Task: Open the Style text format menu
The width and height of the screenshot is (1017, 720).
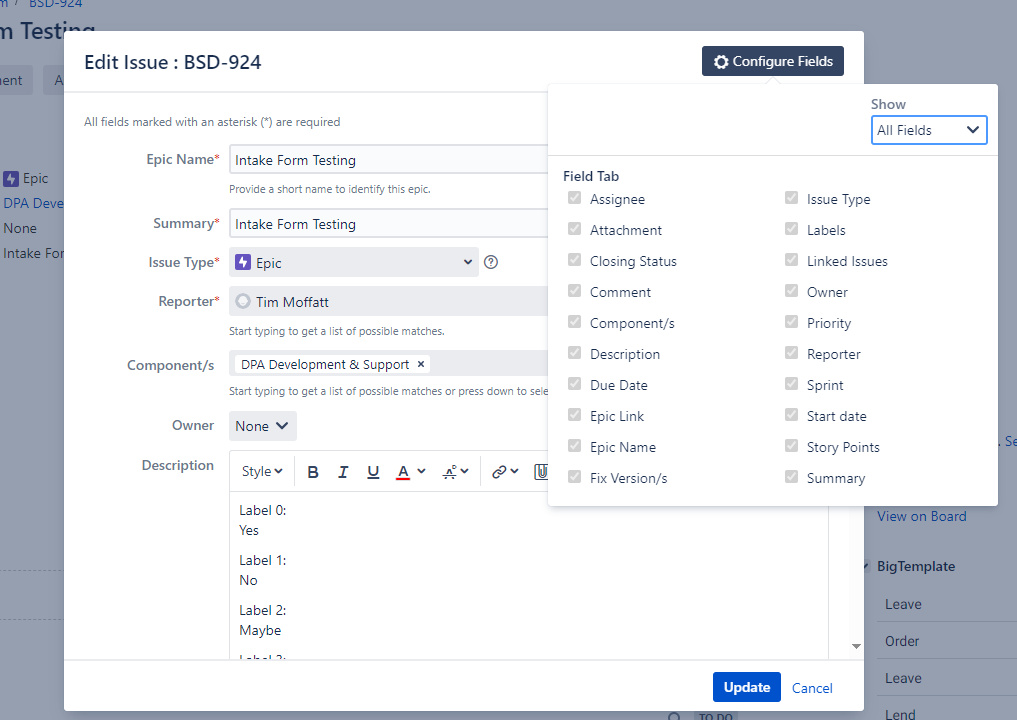Action: [x=262, y=472]
